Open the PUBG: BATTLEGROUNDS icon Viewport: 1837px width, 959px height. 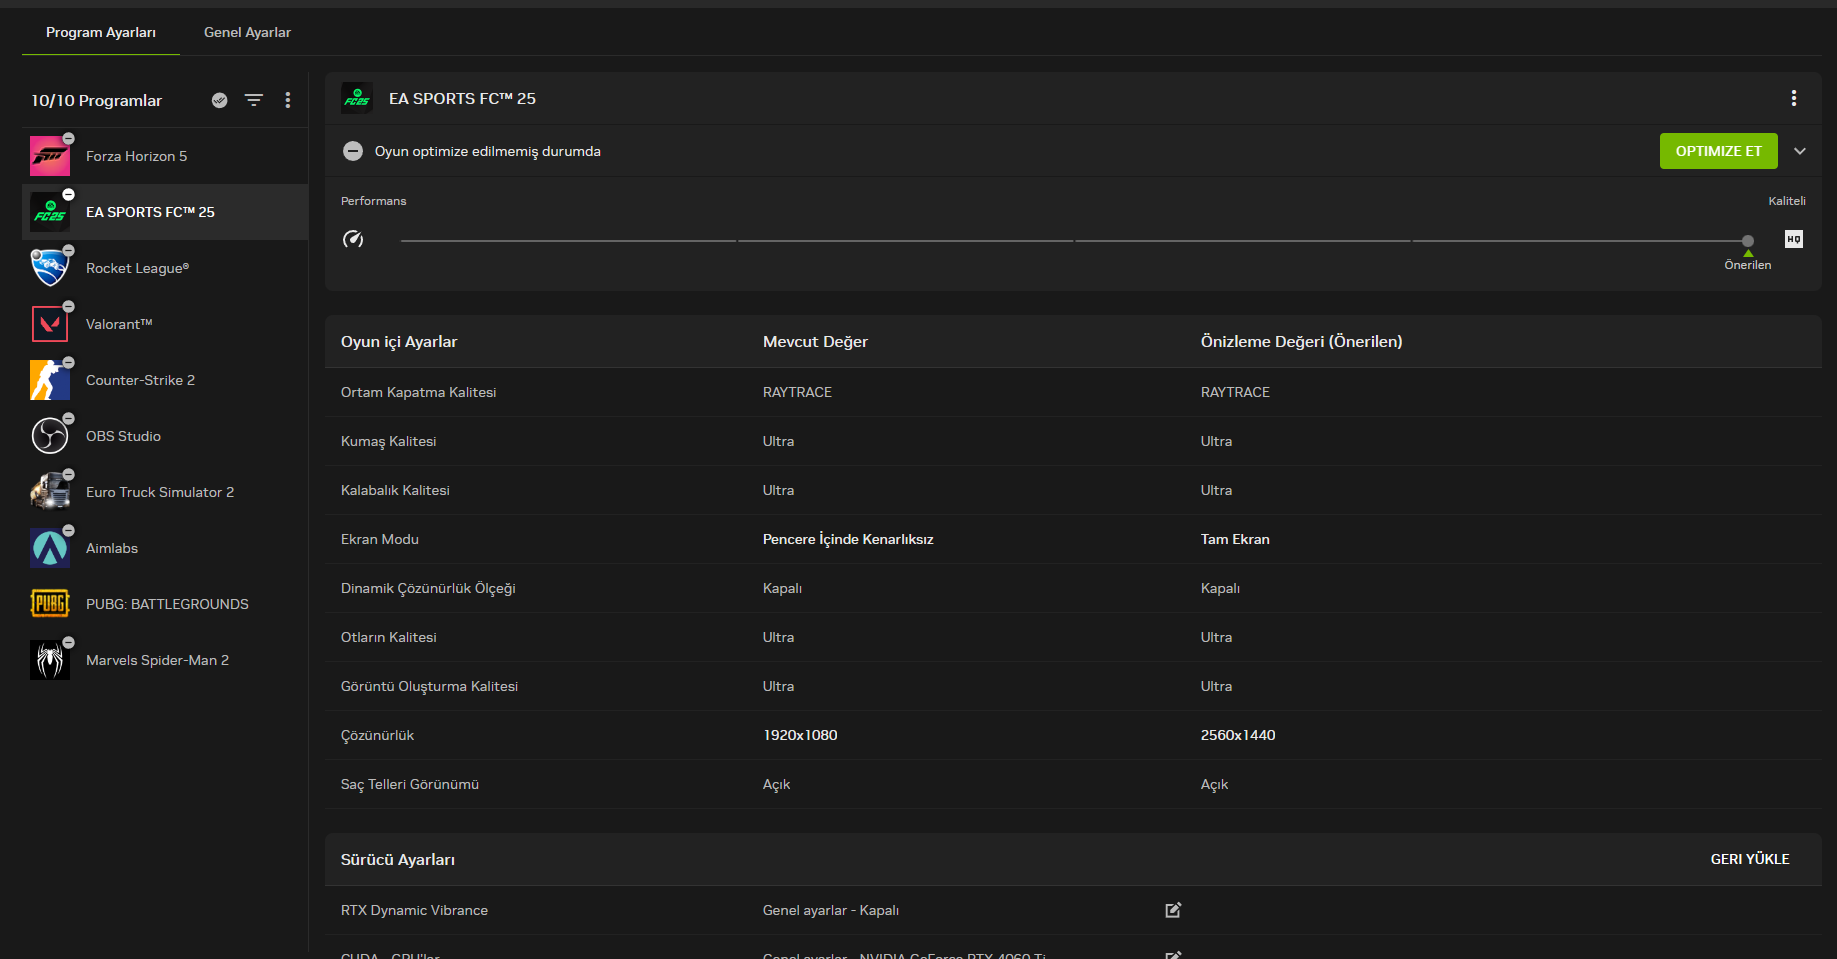click(x=50, y=604)
